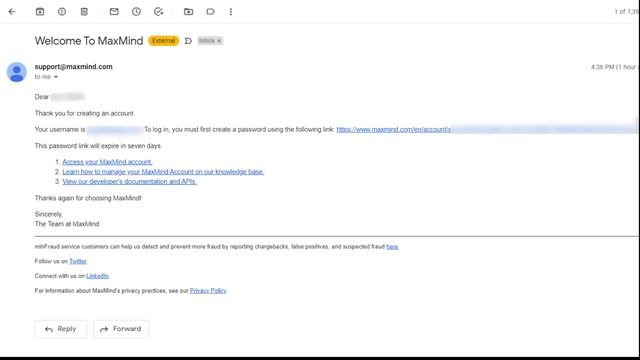Open the Labels icon in toolbar

coord(210,12)
